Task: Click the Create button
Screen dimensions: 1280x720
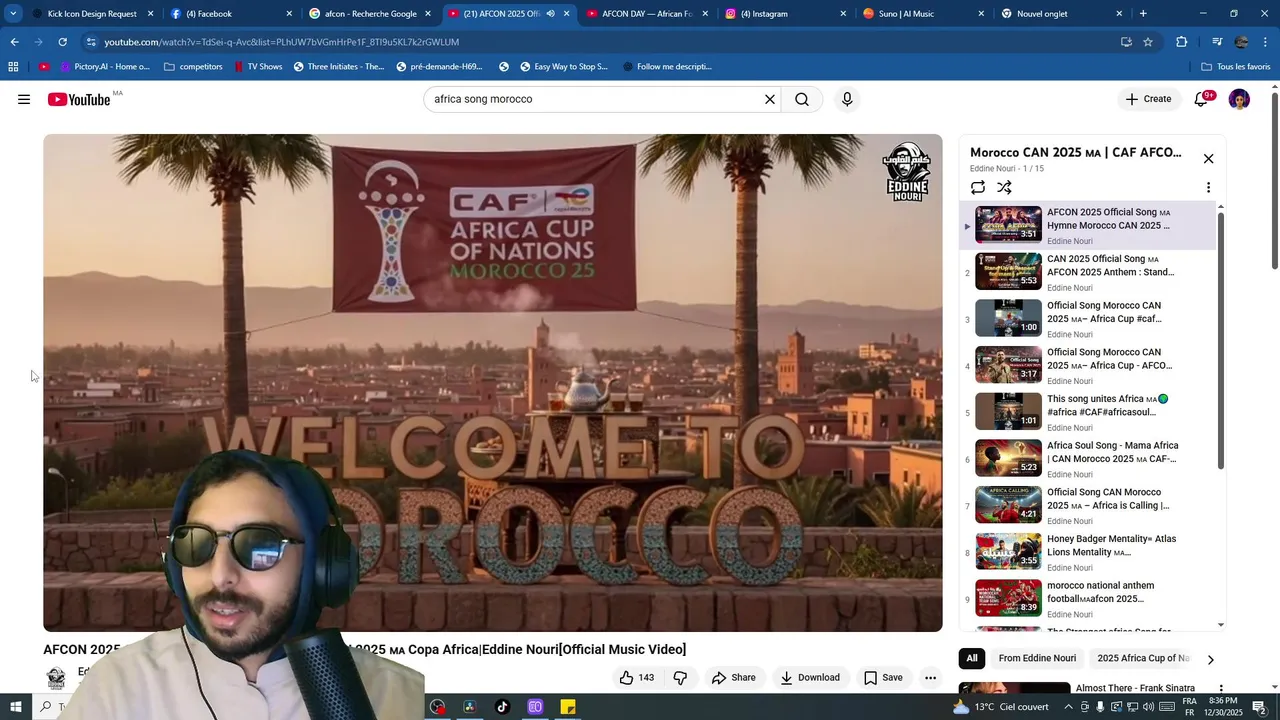Action: 1148,99
